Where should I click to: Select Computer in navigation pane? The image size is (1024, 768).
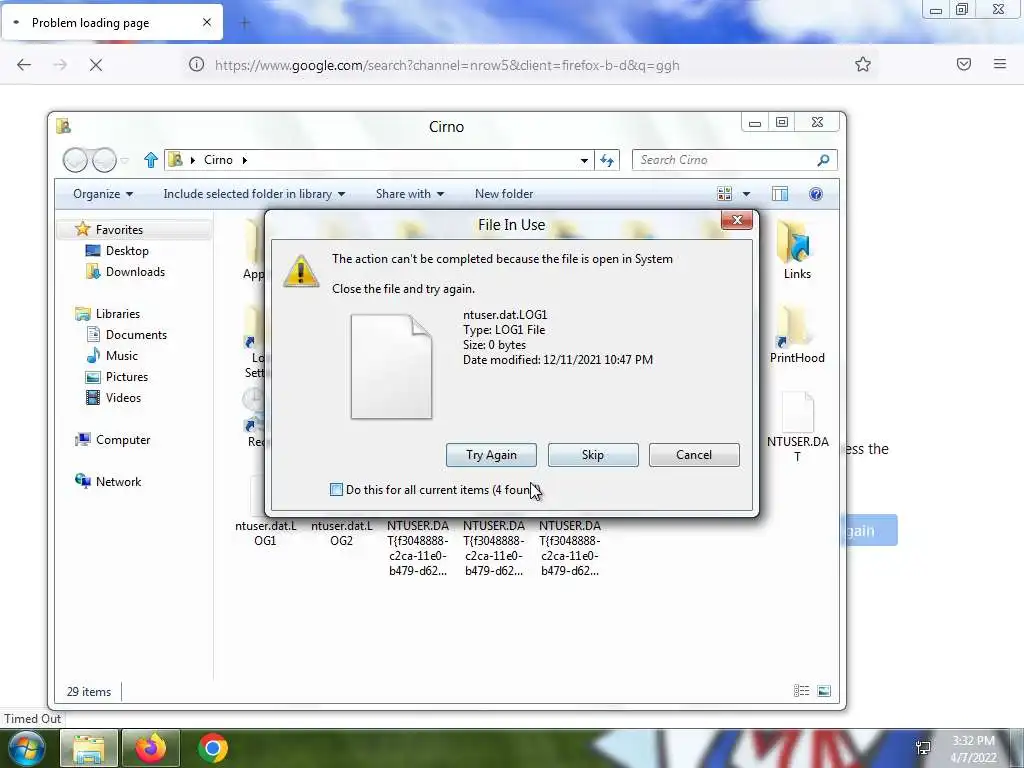(123, 440)
